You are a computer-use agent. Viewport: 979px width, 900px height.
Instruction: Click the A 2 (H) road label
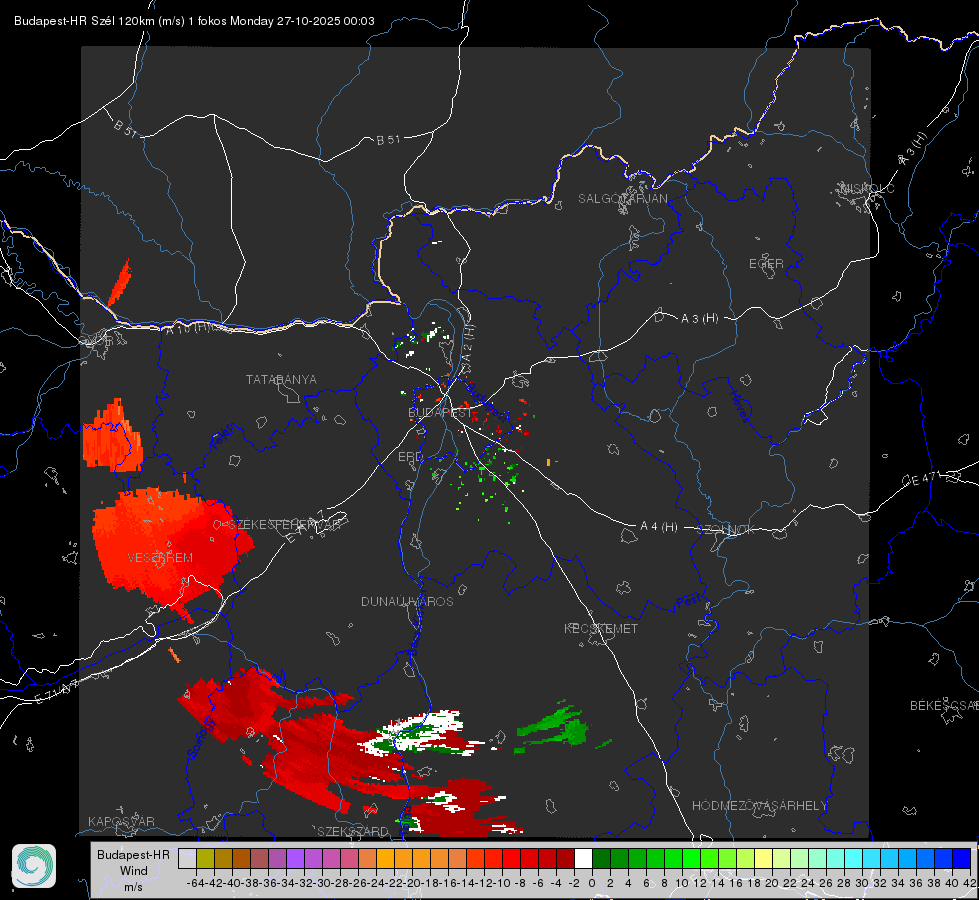coord(467,343)
